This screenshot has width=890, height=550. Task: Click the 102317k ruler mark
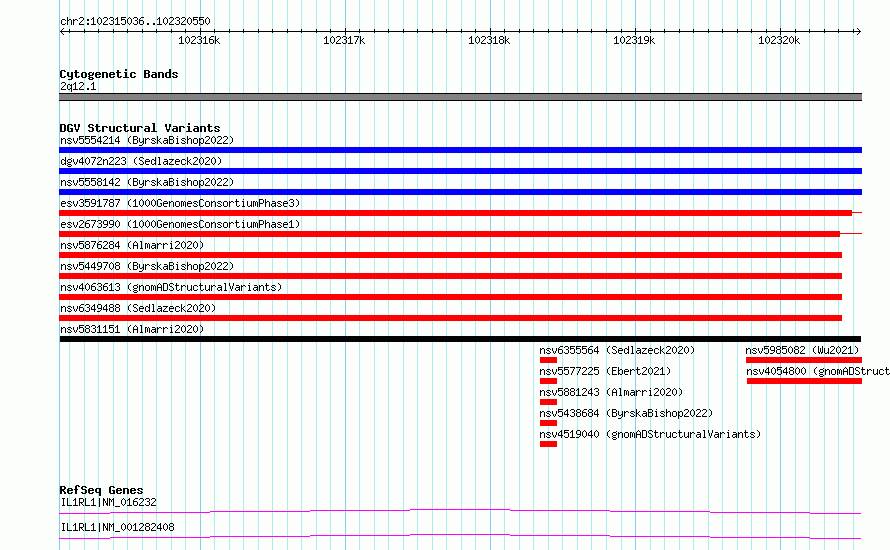tap(344, 40)
